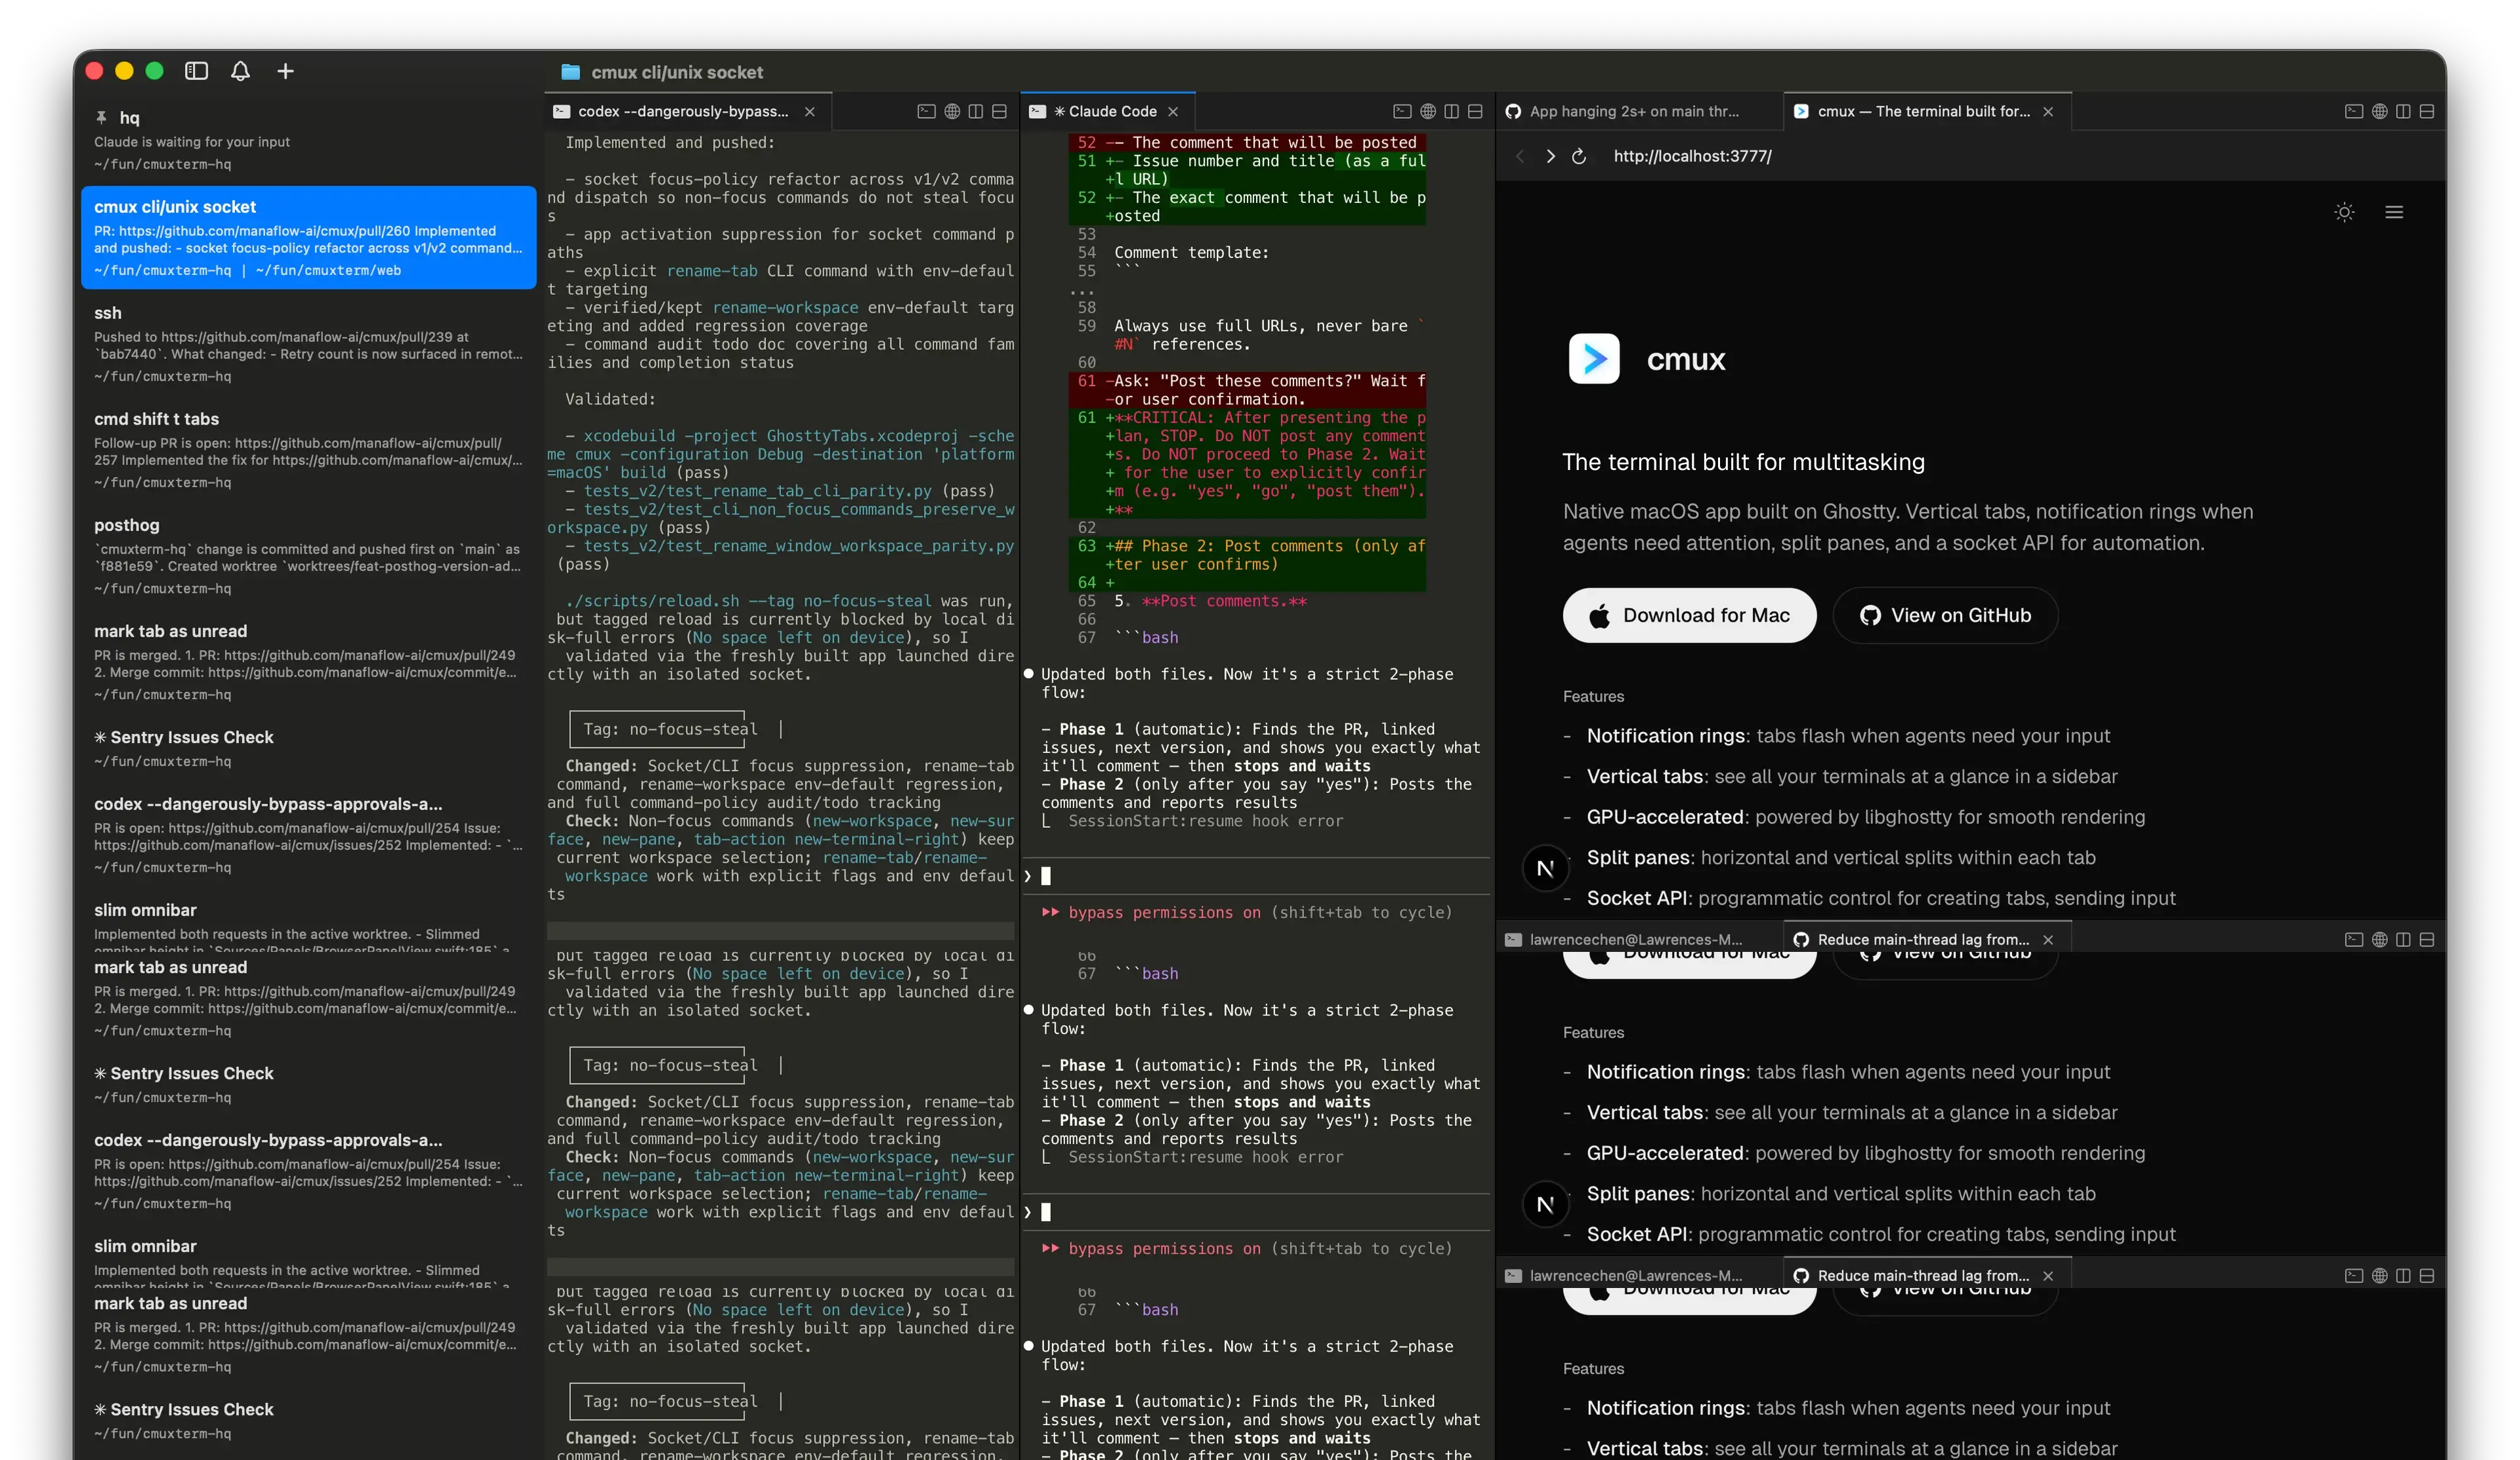Open the cmd shift t tabs workspace
2520x1460 pixels.
(x=308, y=450)
